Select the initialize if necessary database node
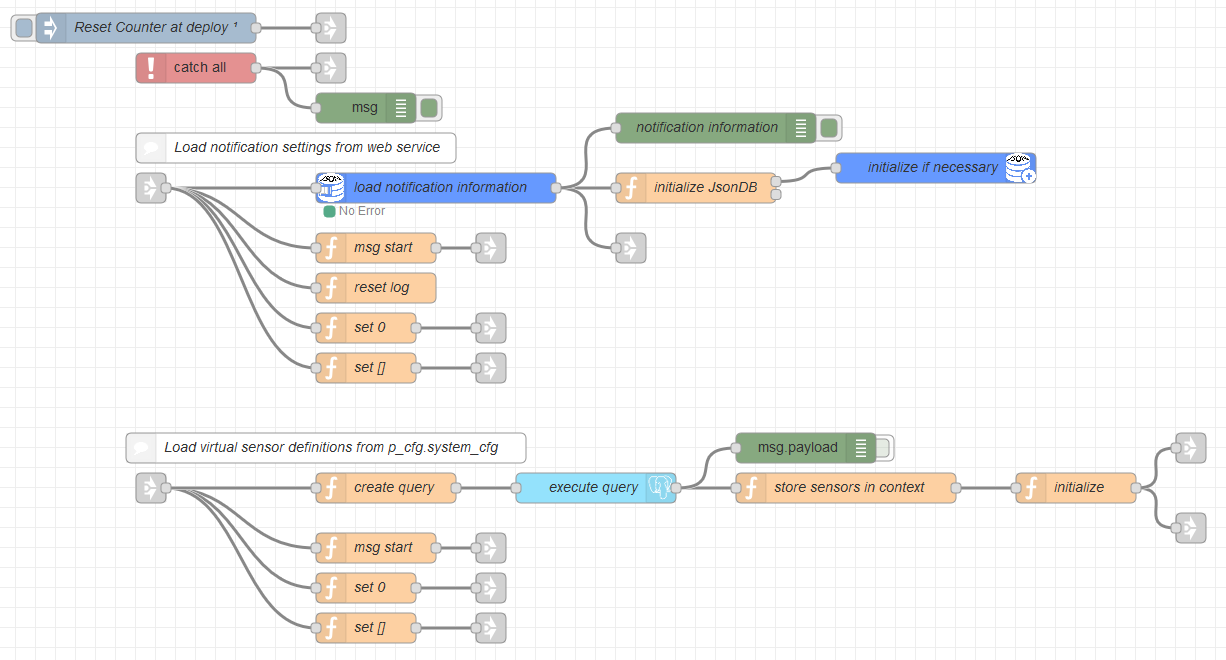Screen dimensions: 1226x660 click(932, 168)
